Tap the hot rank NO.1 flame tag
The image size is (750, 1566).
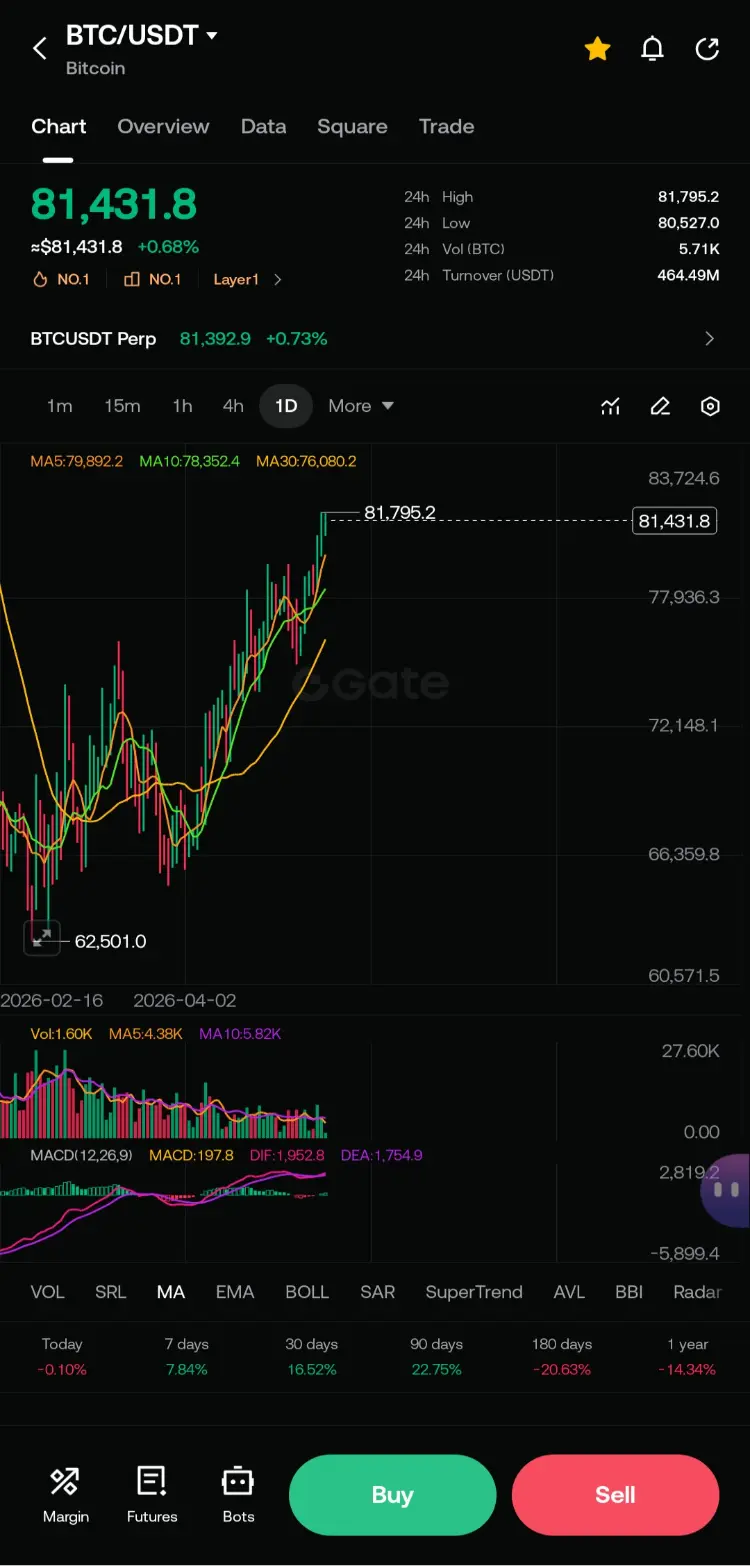click(61, 280)
